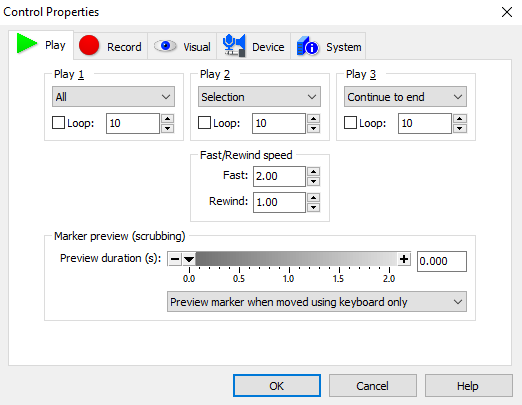The width and height of the screenshot is (522, 405).
Task: Close the Control Properties dialog
Action: click(x=507, y=12)
